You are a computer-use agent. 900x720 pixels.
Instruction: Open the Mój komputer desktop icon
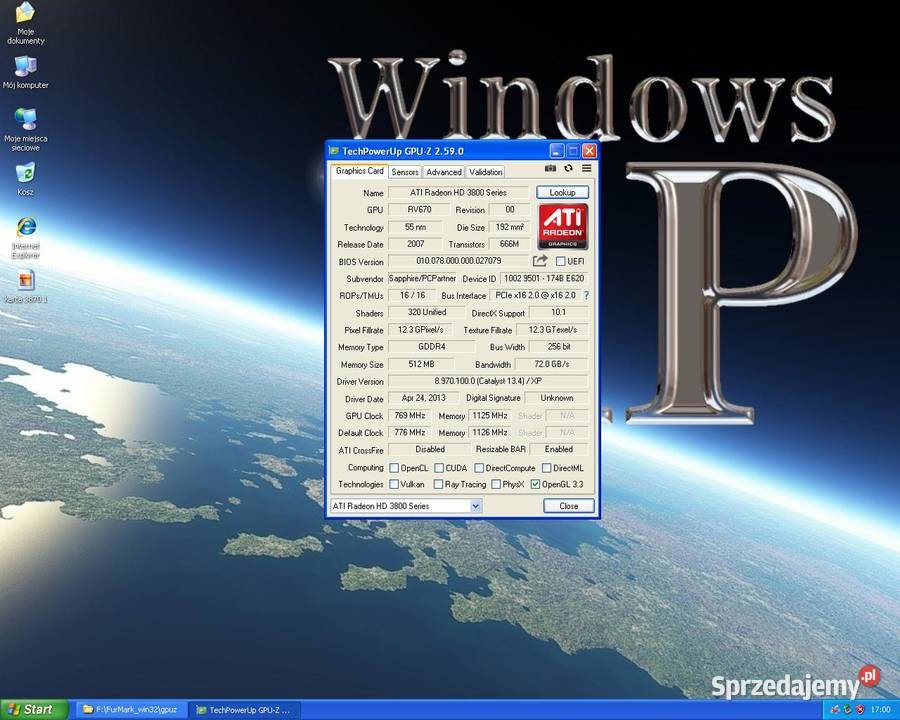click(x=24, y=72)
